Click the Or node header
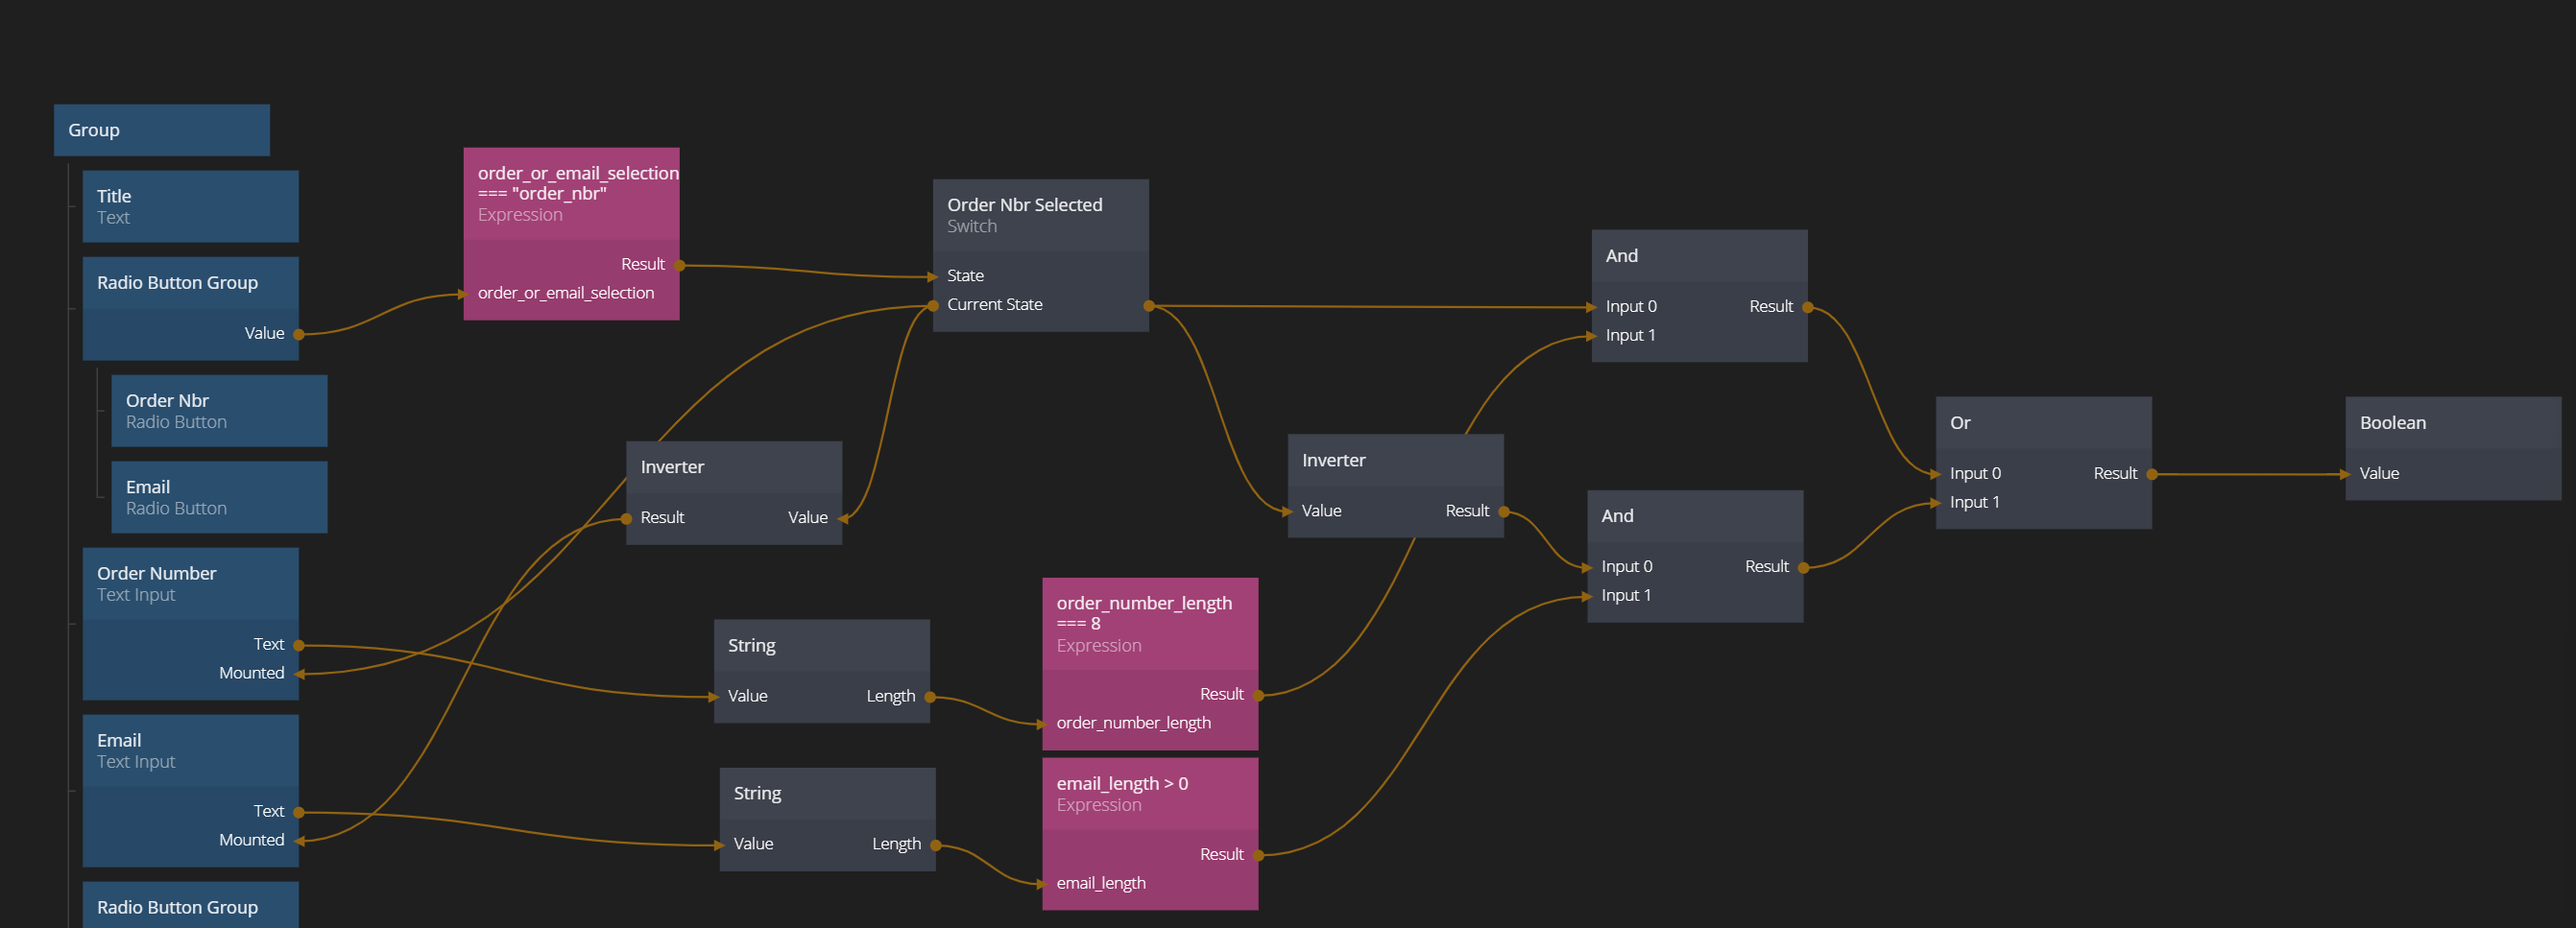Image resolution: width=2576 pixels, height=928 pixels. (x=2042, y=423)
